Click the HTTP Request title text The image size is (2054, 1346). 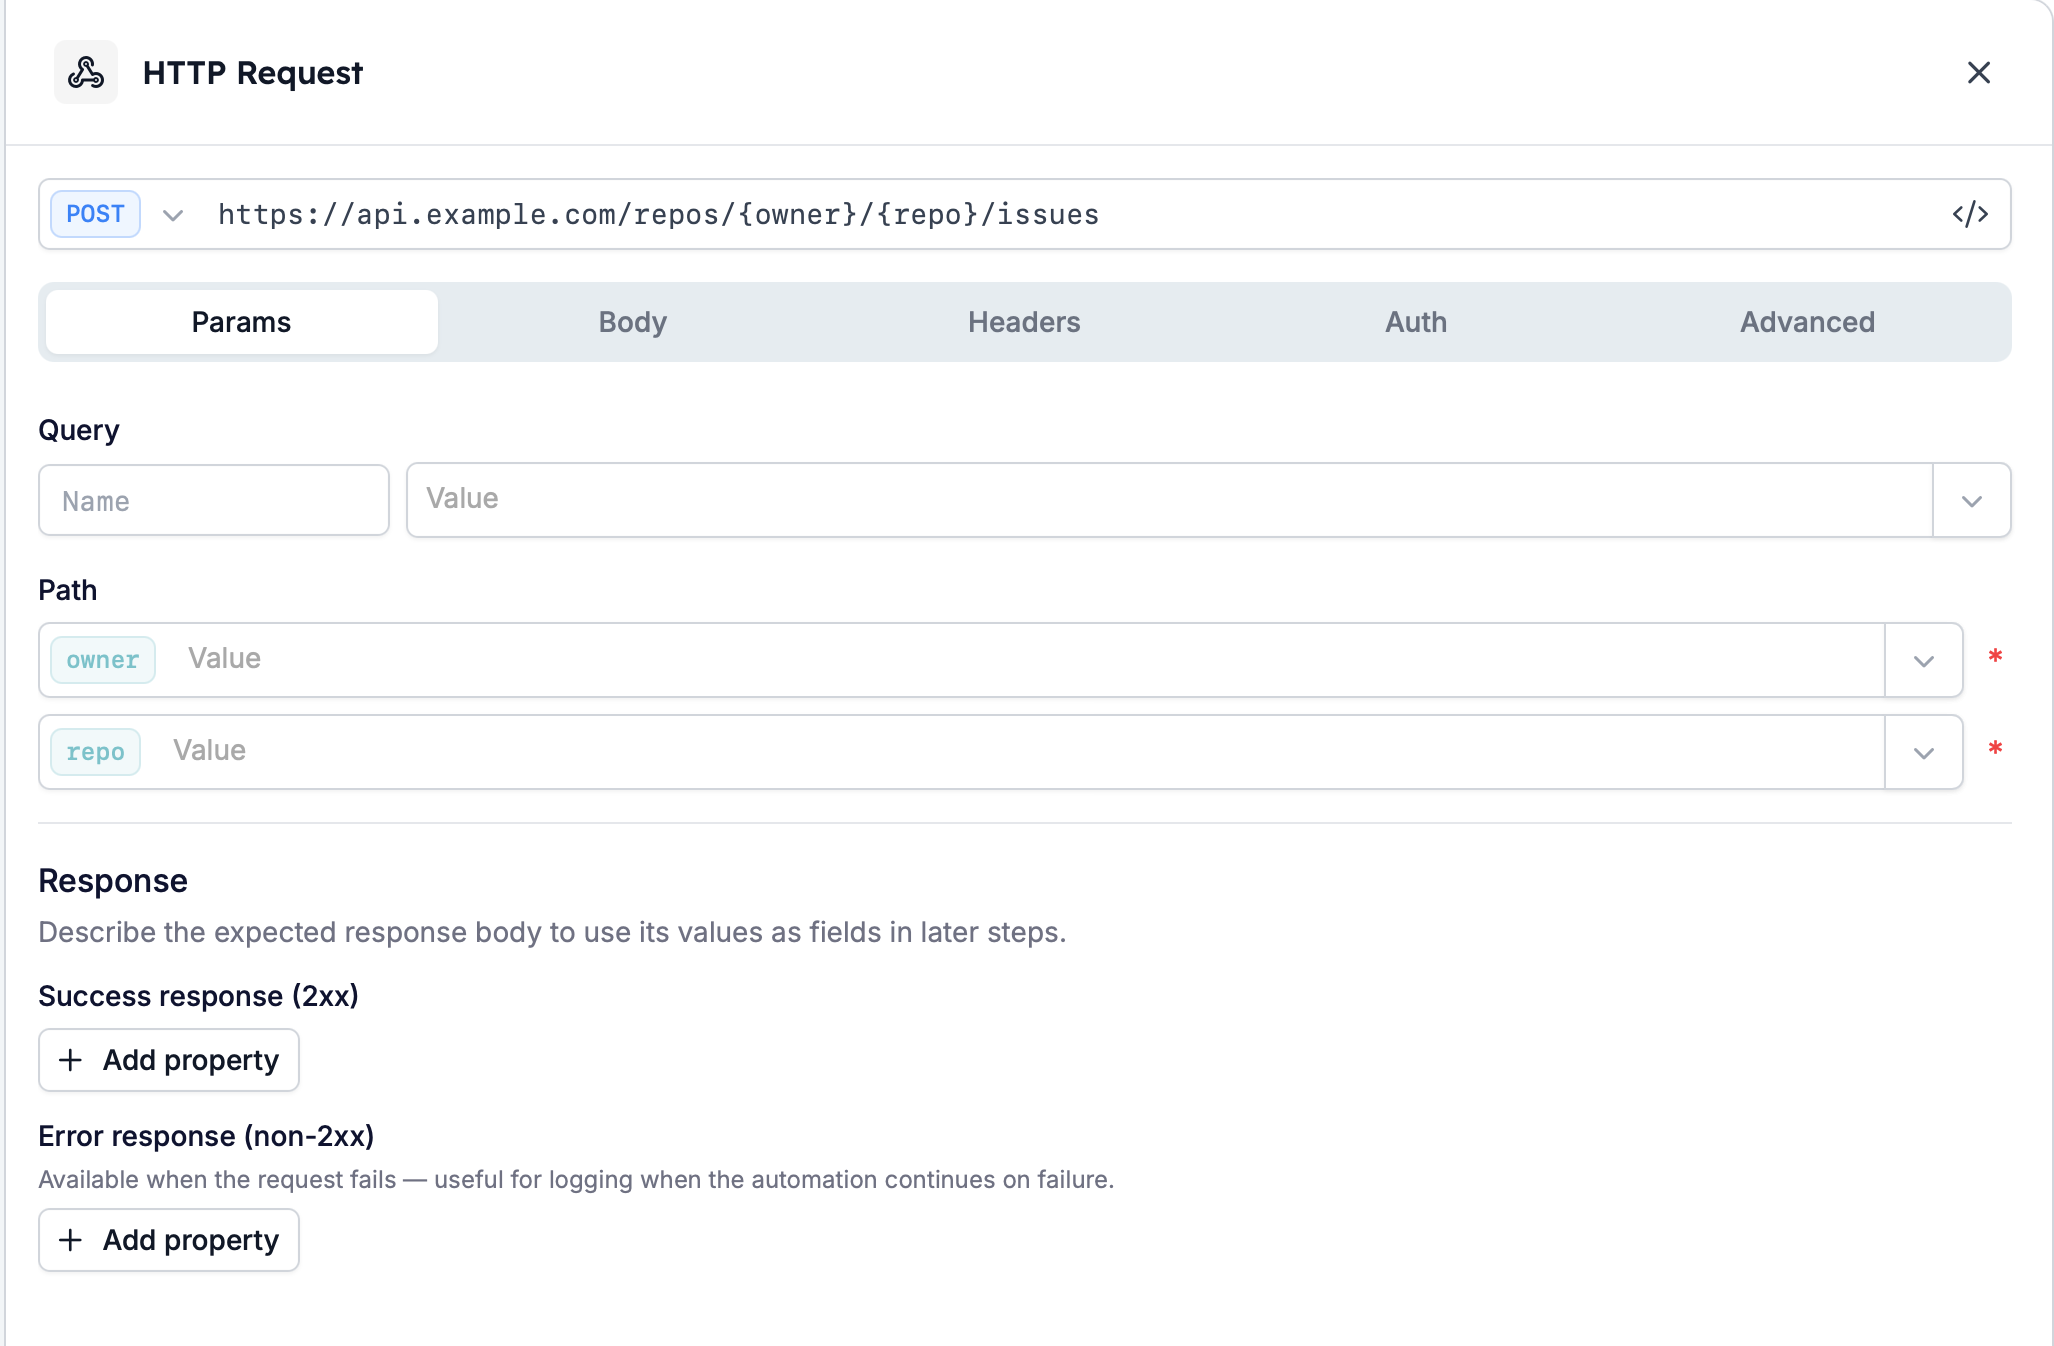coord(253,73)
